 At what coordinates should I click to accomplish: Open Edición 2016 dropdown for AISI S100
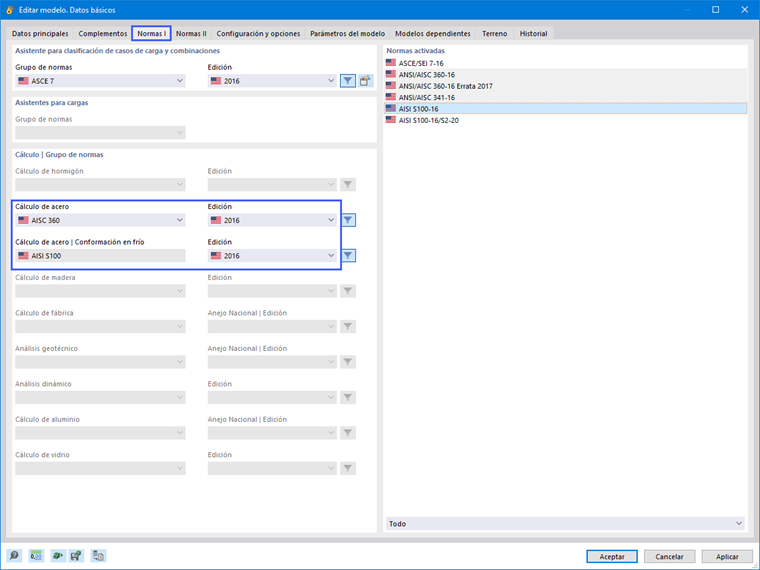tap(272, 255)
